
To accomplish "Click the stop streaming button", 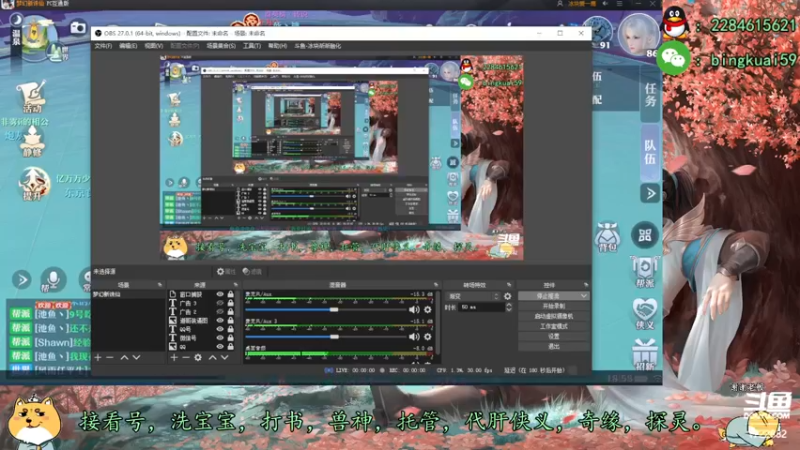I will tap(548, 296).
